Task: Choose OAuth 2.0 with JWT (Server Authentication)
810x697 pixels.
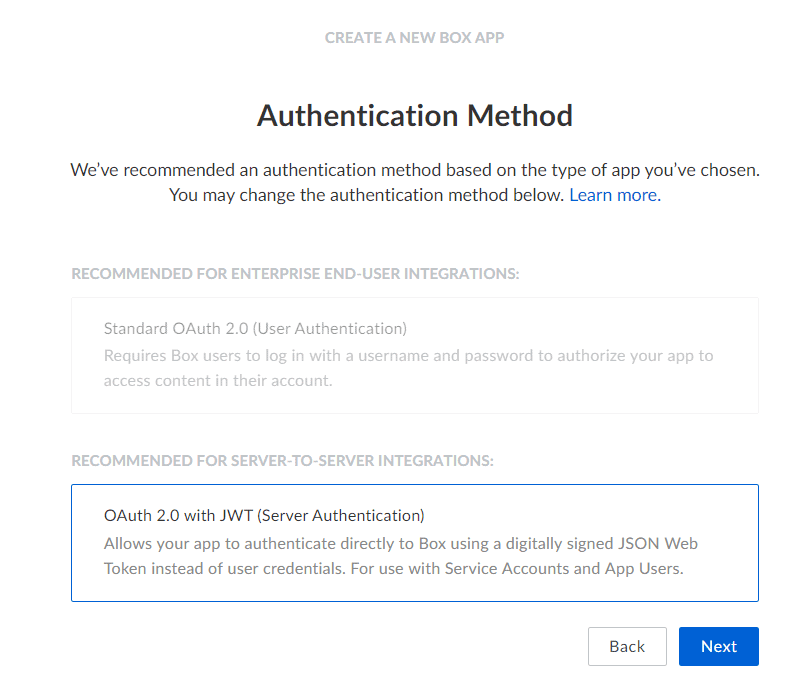Action: click(415, 543)
